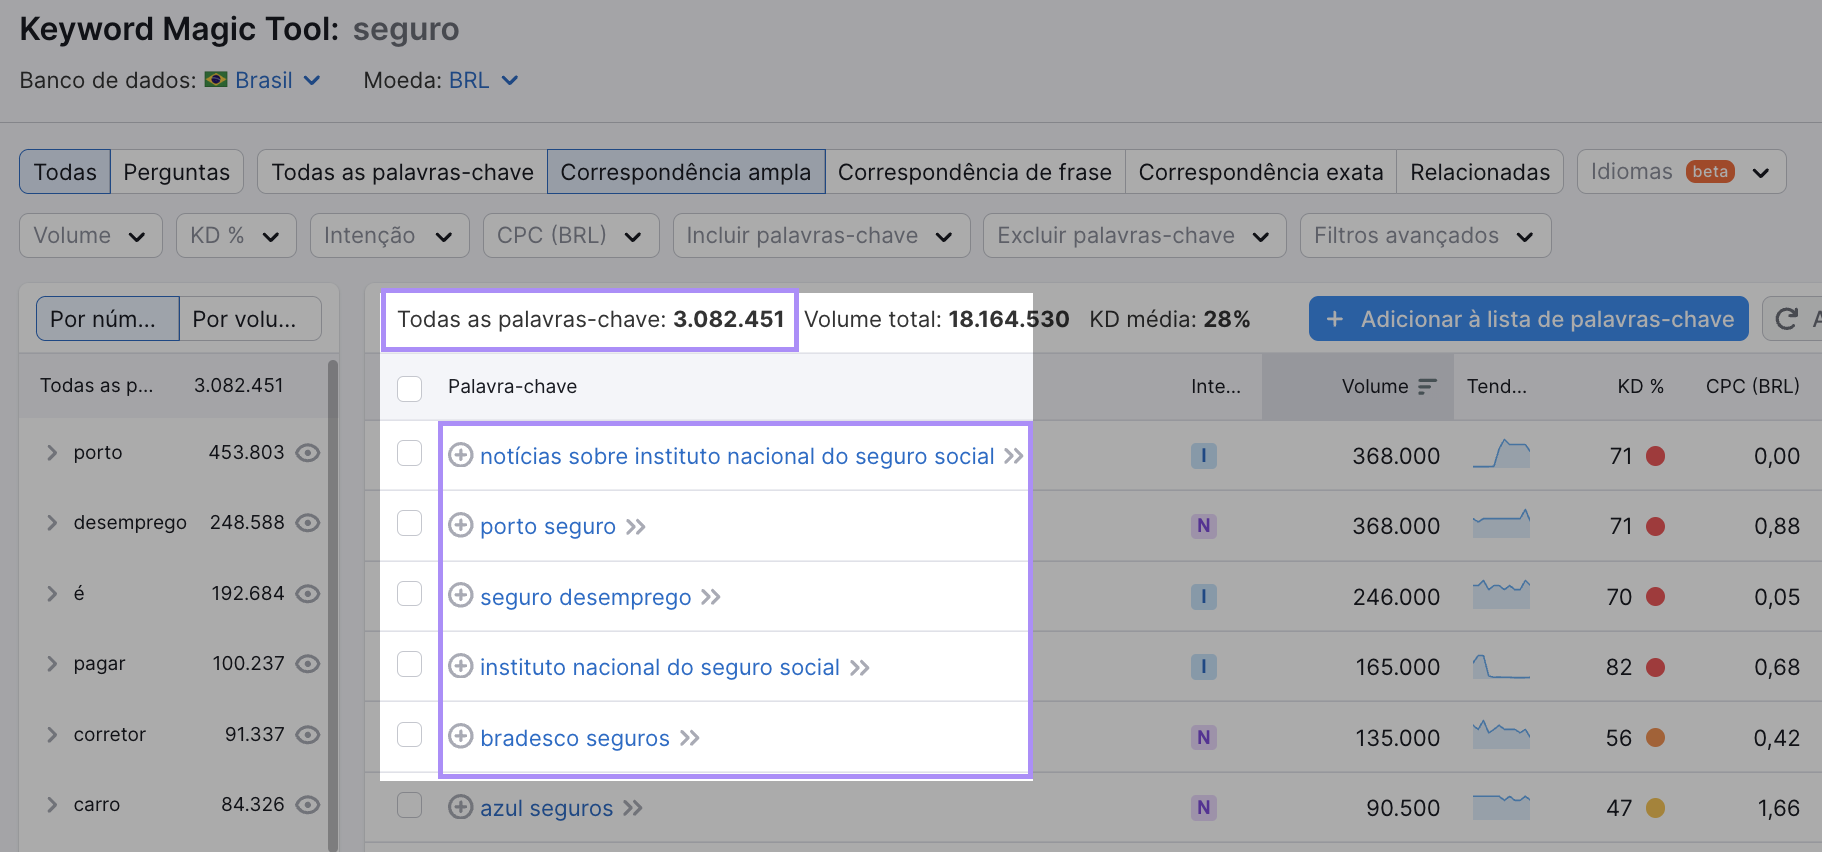This screenshot has height=852, width=1822.
Task: Open double-arrow next to 'azul seguros'
Action: tap(633, 808)
